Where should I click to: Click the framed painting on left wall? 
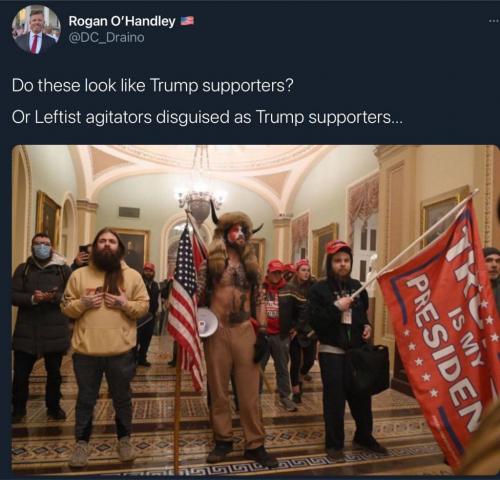tap(48, 216)
